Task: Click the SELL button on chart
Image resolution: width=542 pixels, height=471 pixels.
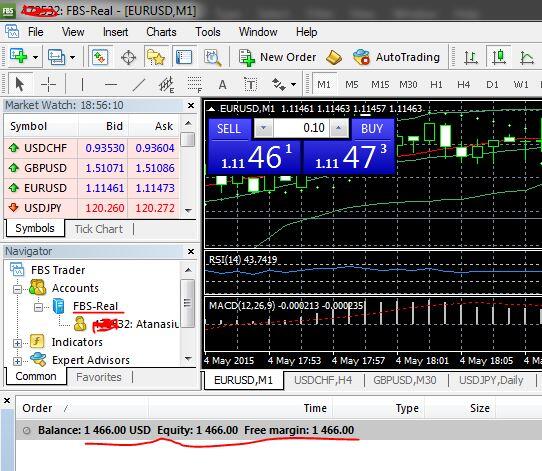Action: click(x=229, y=129)
